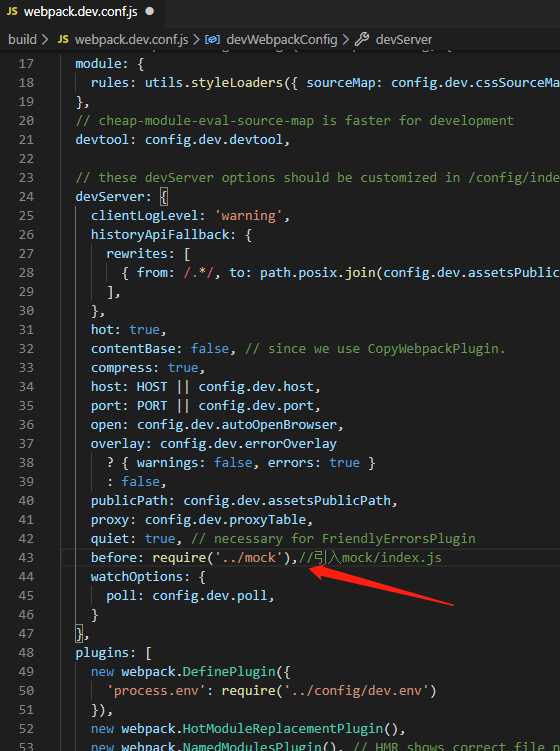Click the chevron before devServer breadcrumb
The image size is (560, 751).
346,39
